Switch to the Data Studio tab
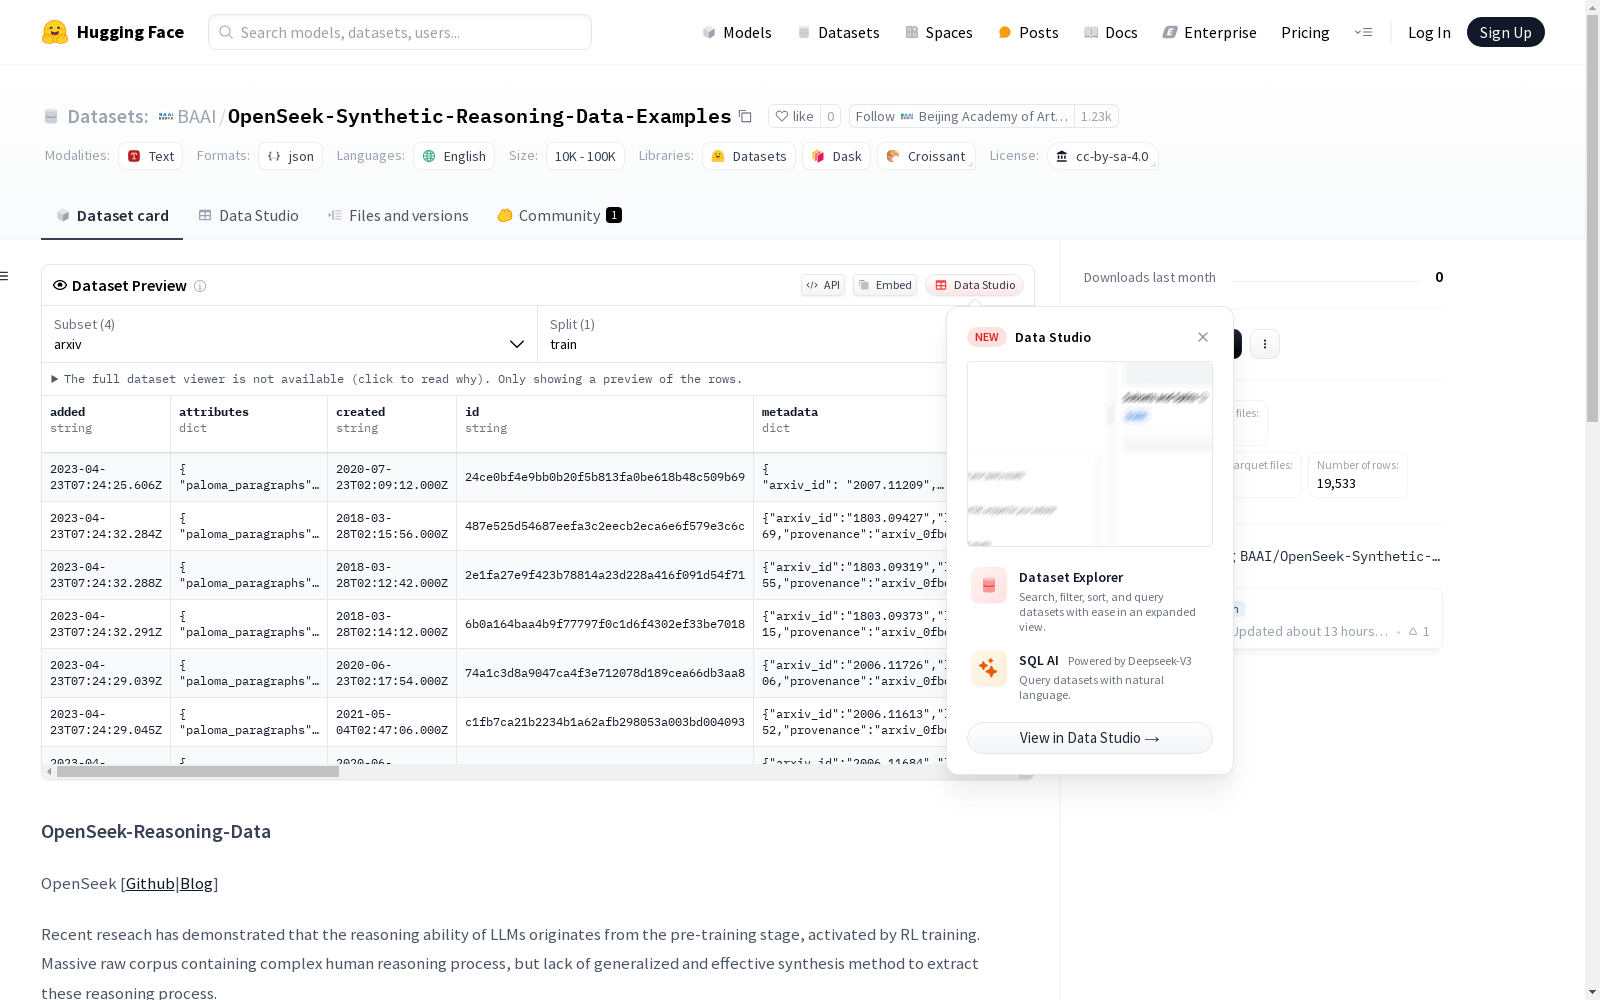 click(x=248, y=216)
